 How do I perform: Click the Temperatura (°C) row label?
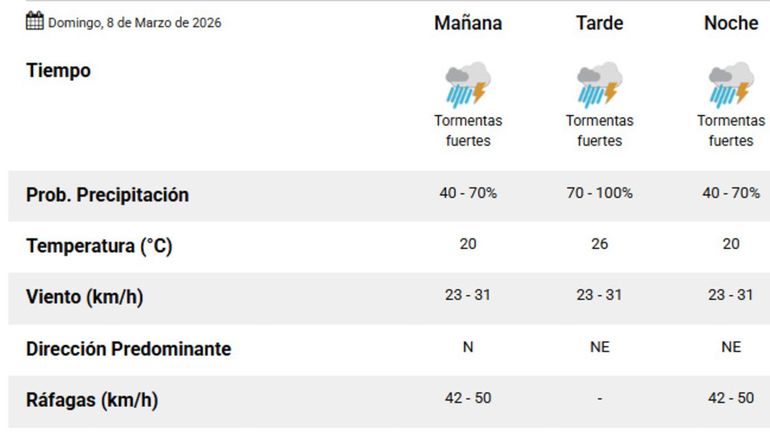[99, 246]
